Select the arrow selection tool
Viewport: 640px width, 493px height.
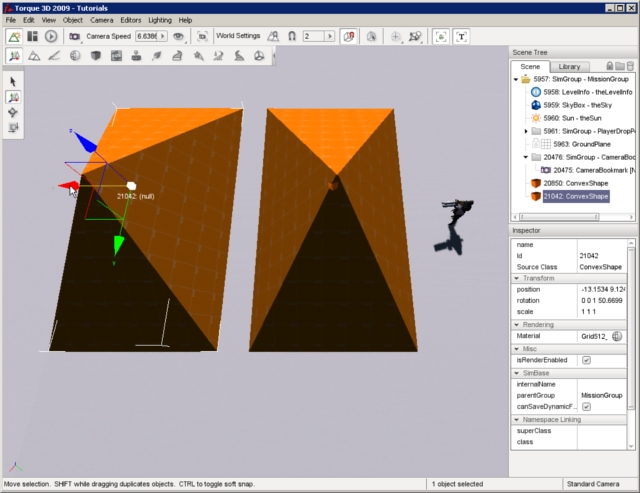click(x=14, y=81)
